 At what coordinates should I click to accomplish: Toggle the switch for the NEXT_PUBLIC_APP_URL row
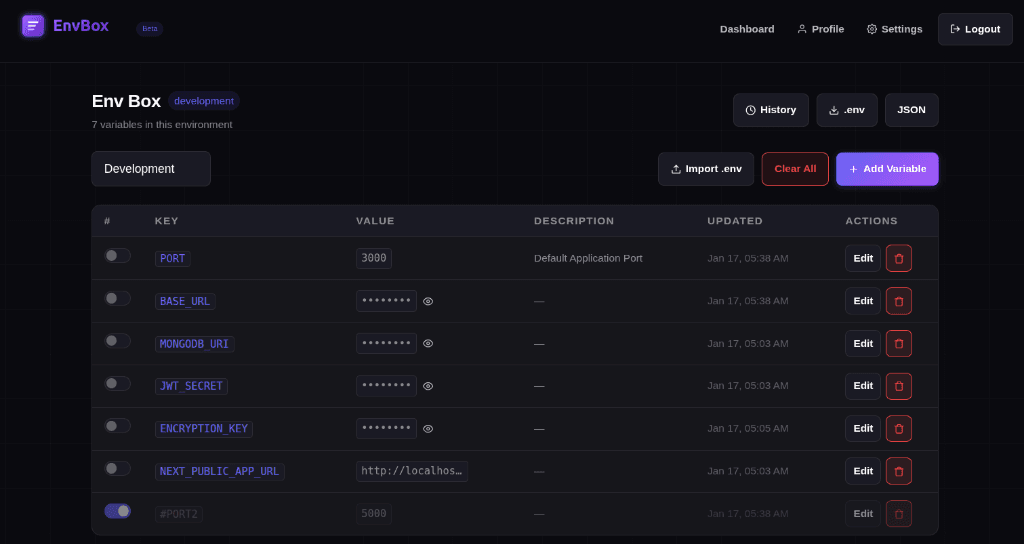(118, 468)
